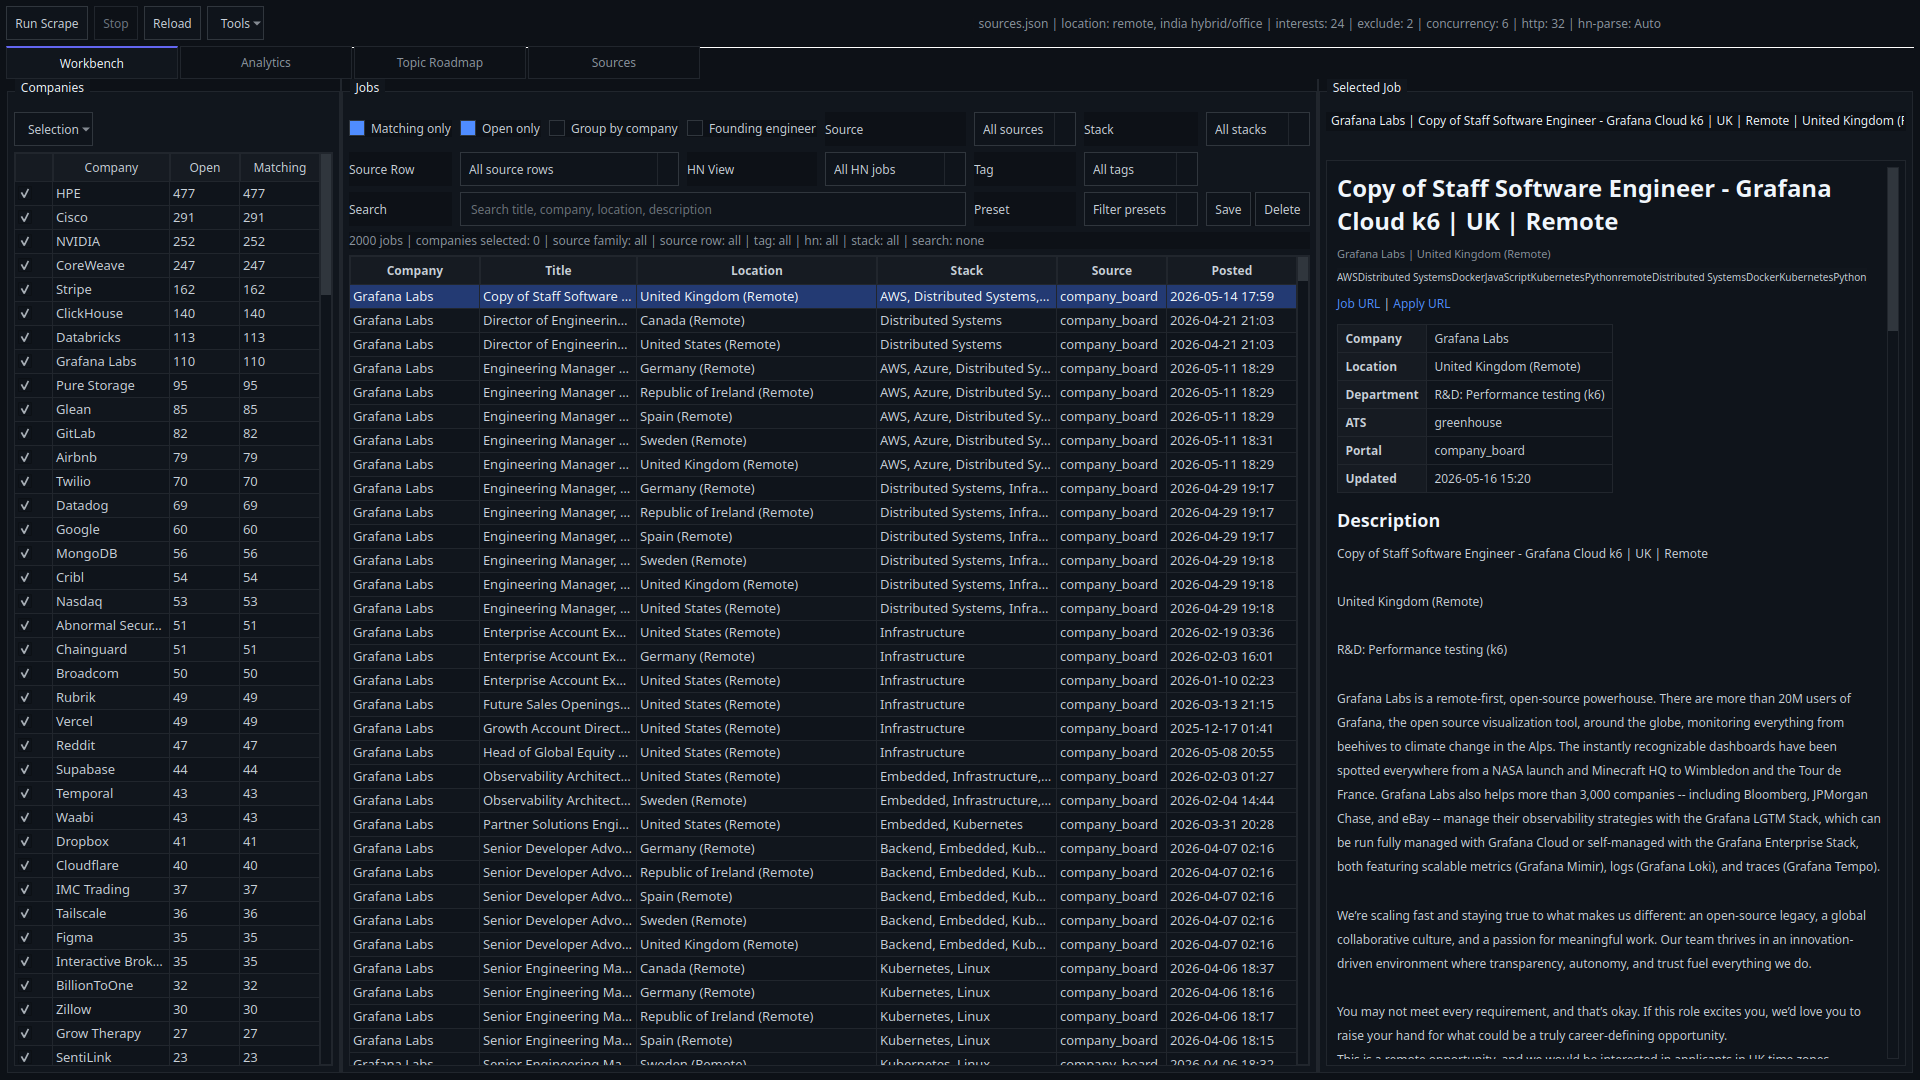Save the current filter preset

tap(1228, 209)
